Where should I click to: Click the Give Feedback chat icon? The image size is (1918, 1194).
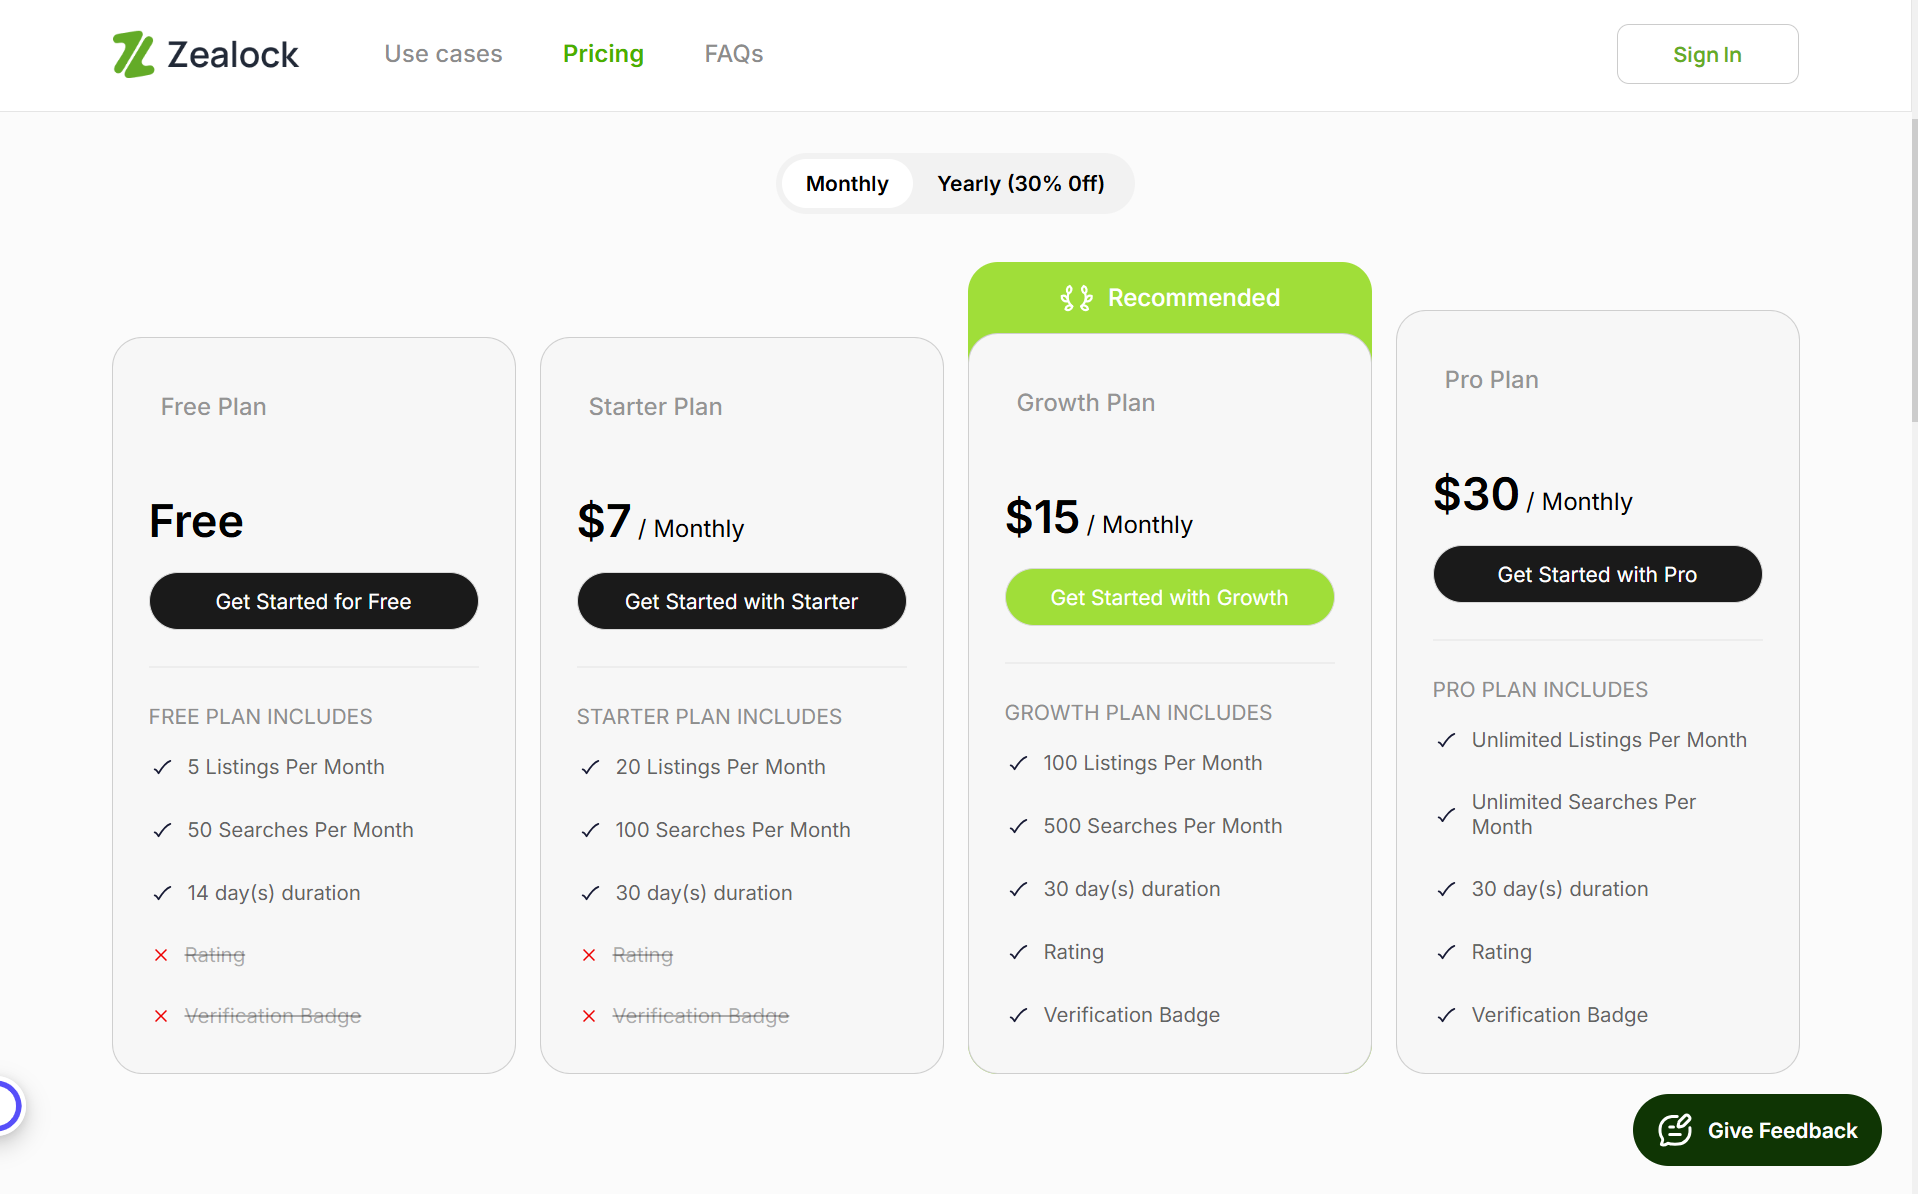(1675, 1130)
